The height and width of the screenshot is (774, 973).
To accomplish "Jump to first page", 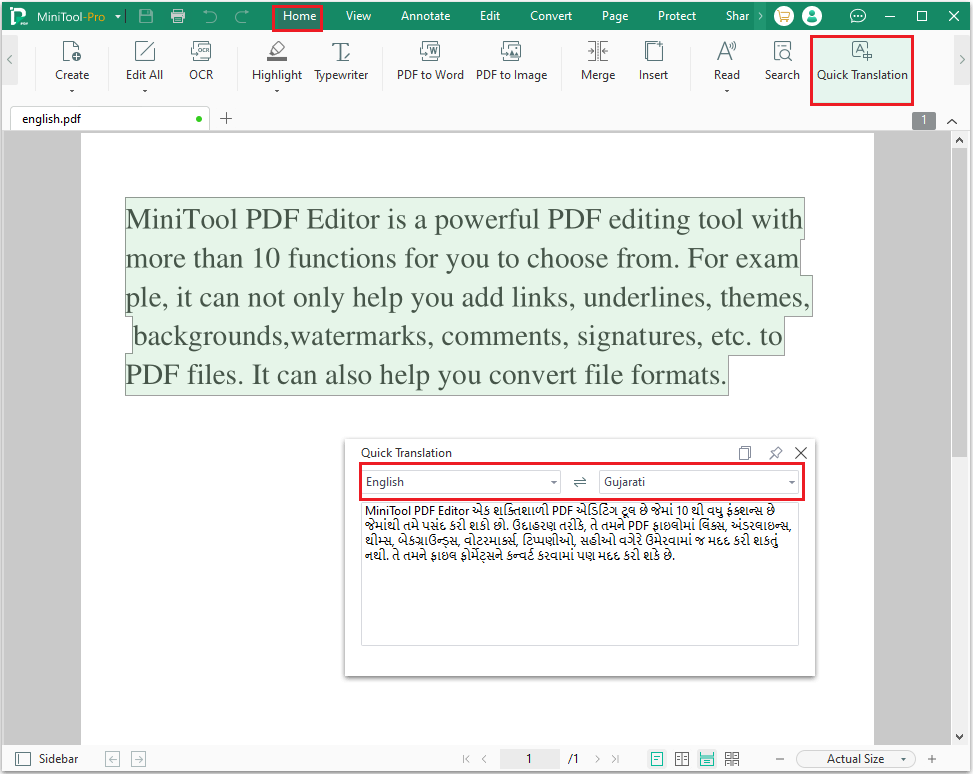I will [466, 759].
